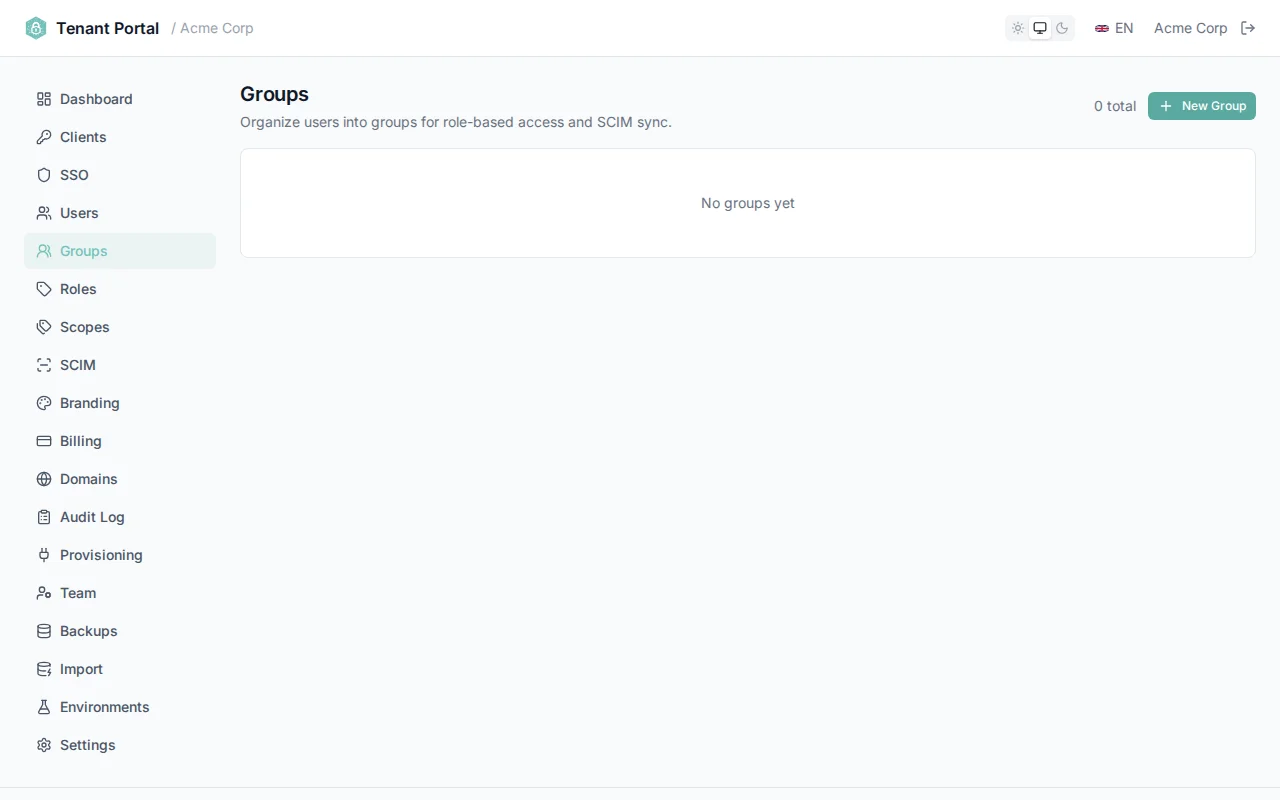Click the logout arrow icon
The height and width of the screenshot is (800, 1280).
[x=1248, y=28]
